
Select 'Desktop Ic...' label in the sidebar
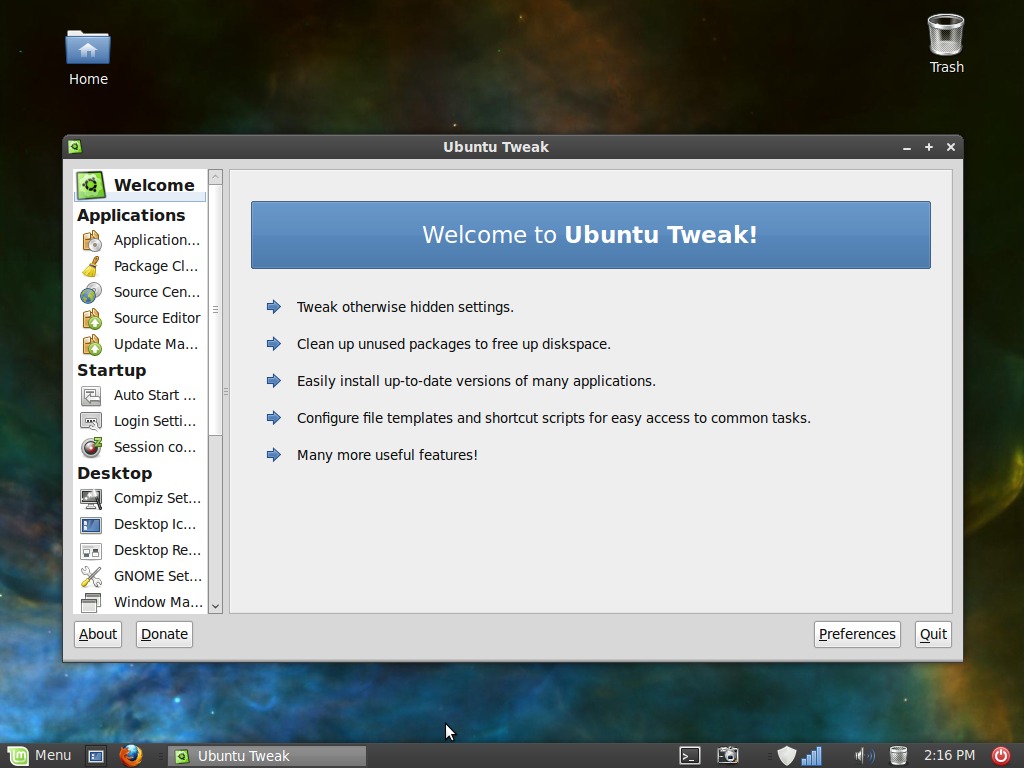[155, 524]
